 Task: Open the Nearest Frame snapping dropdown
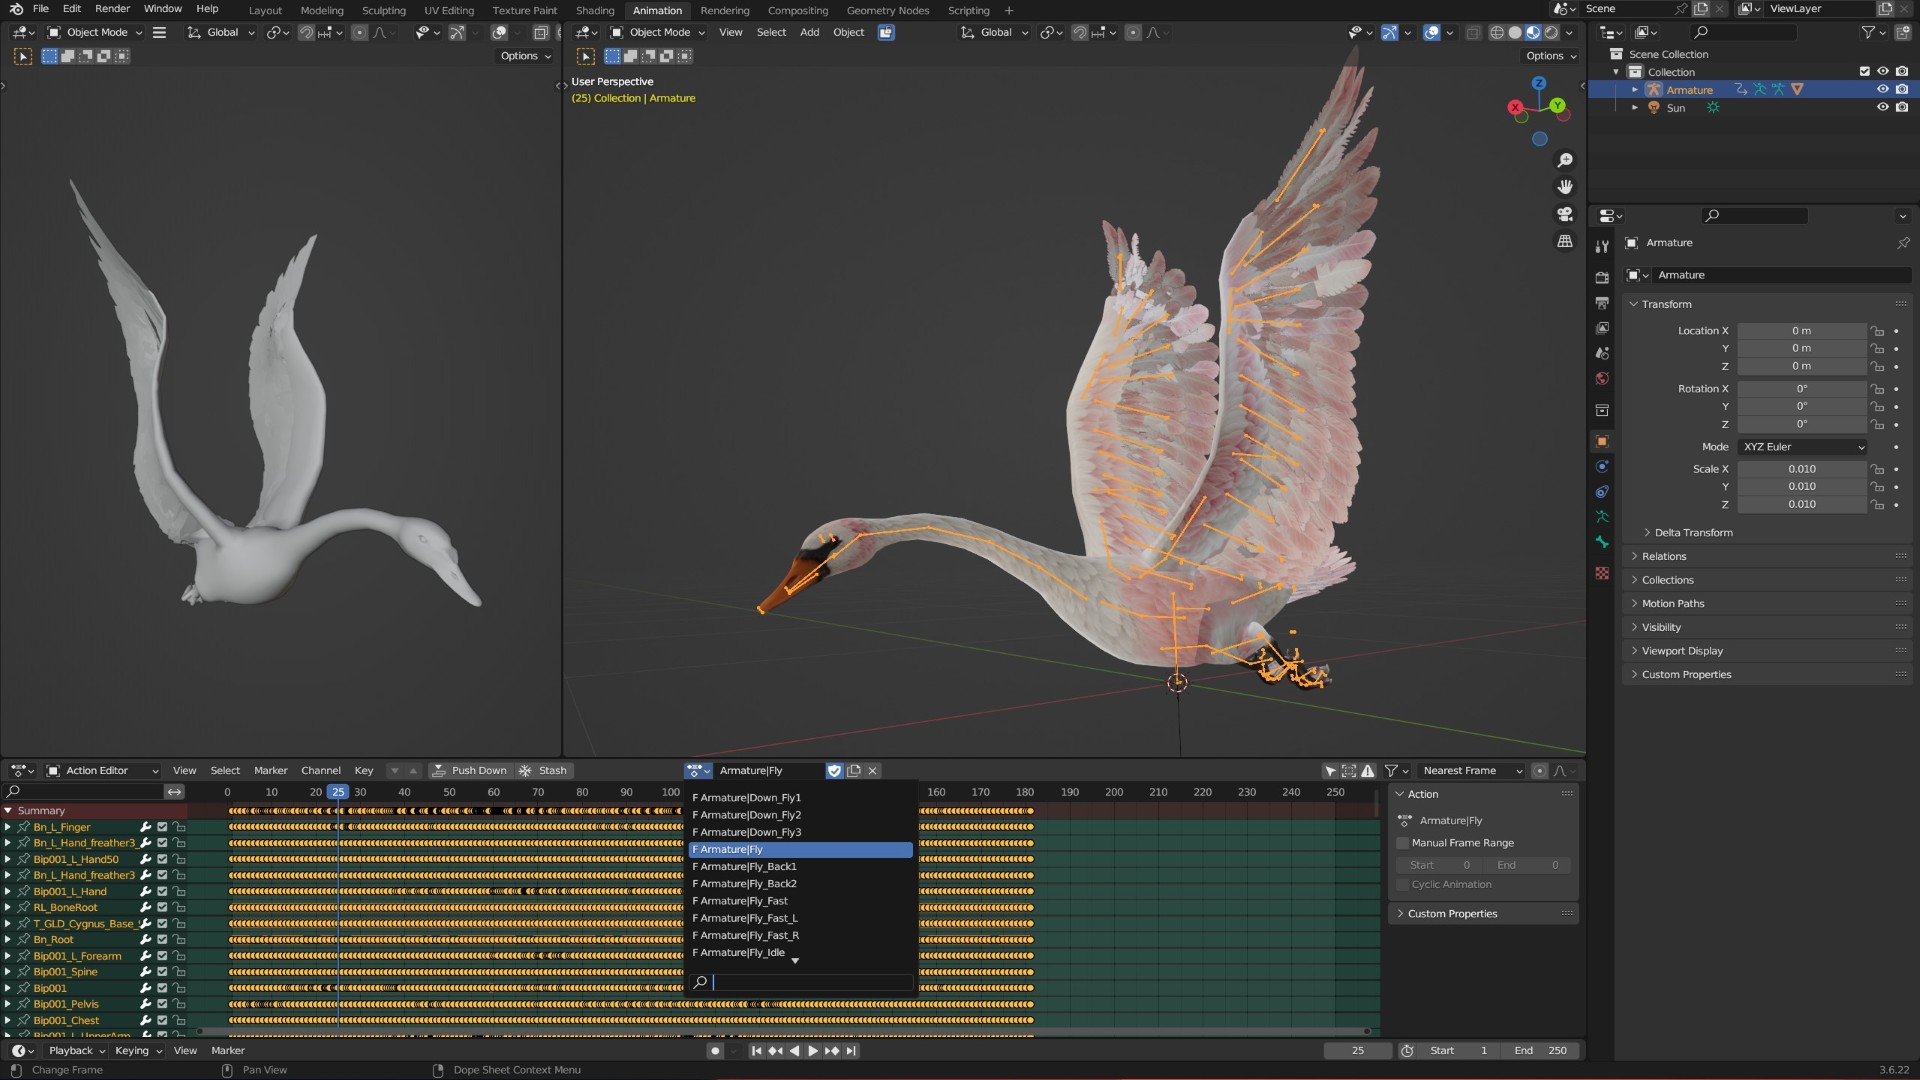coord(1472,771)
